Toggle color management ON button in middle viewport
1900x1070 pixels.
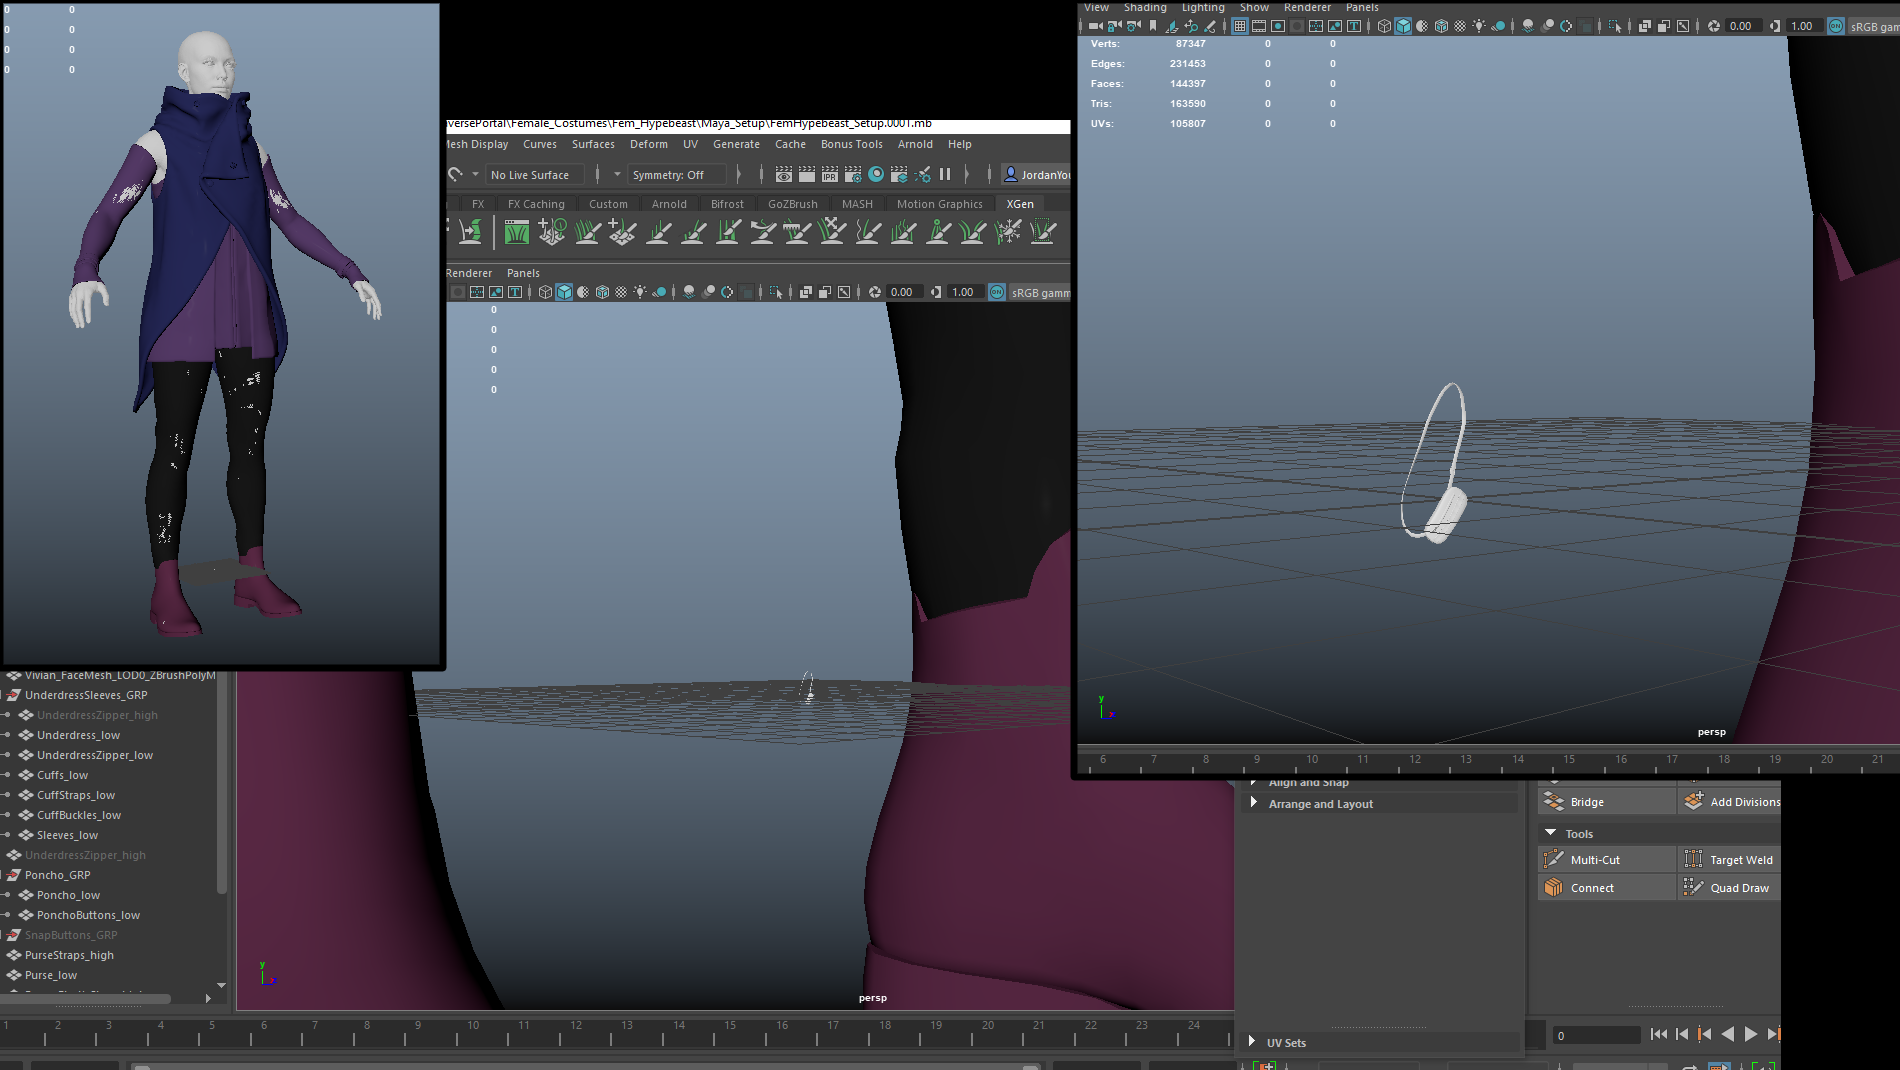click(997, 292)
